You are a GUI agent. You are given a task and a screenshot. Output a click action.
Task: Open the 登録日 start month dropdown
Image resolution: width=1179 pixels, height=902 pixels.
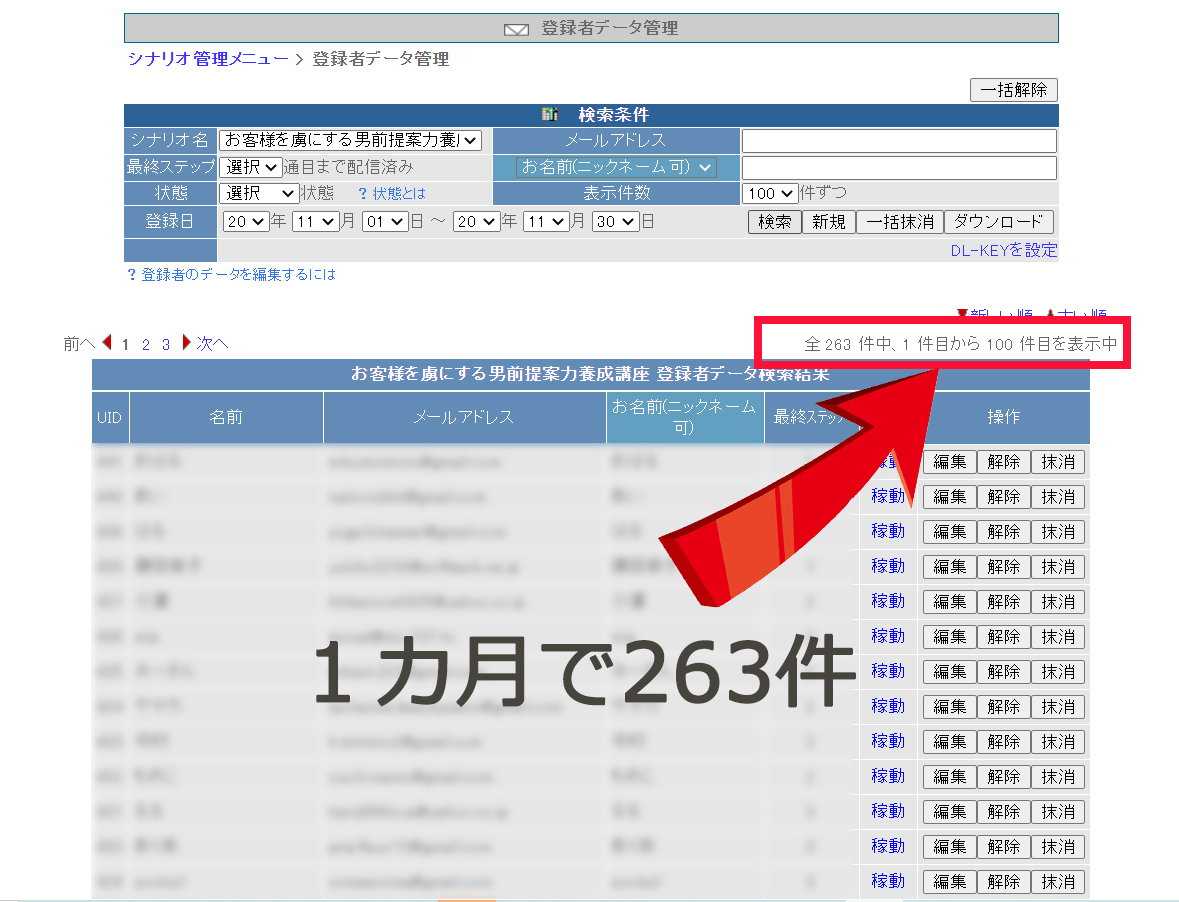(315, 222)
